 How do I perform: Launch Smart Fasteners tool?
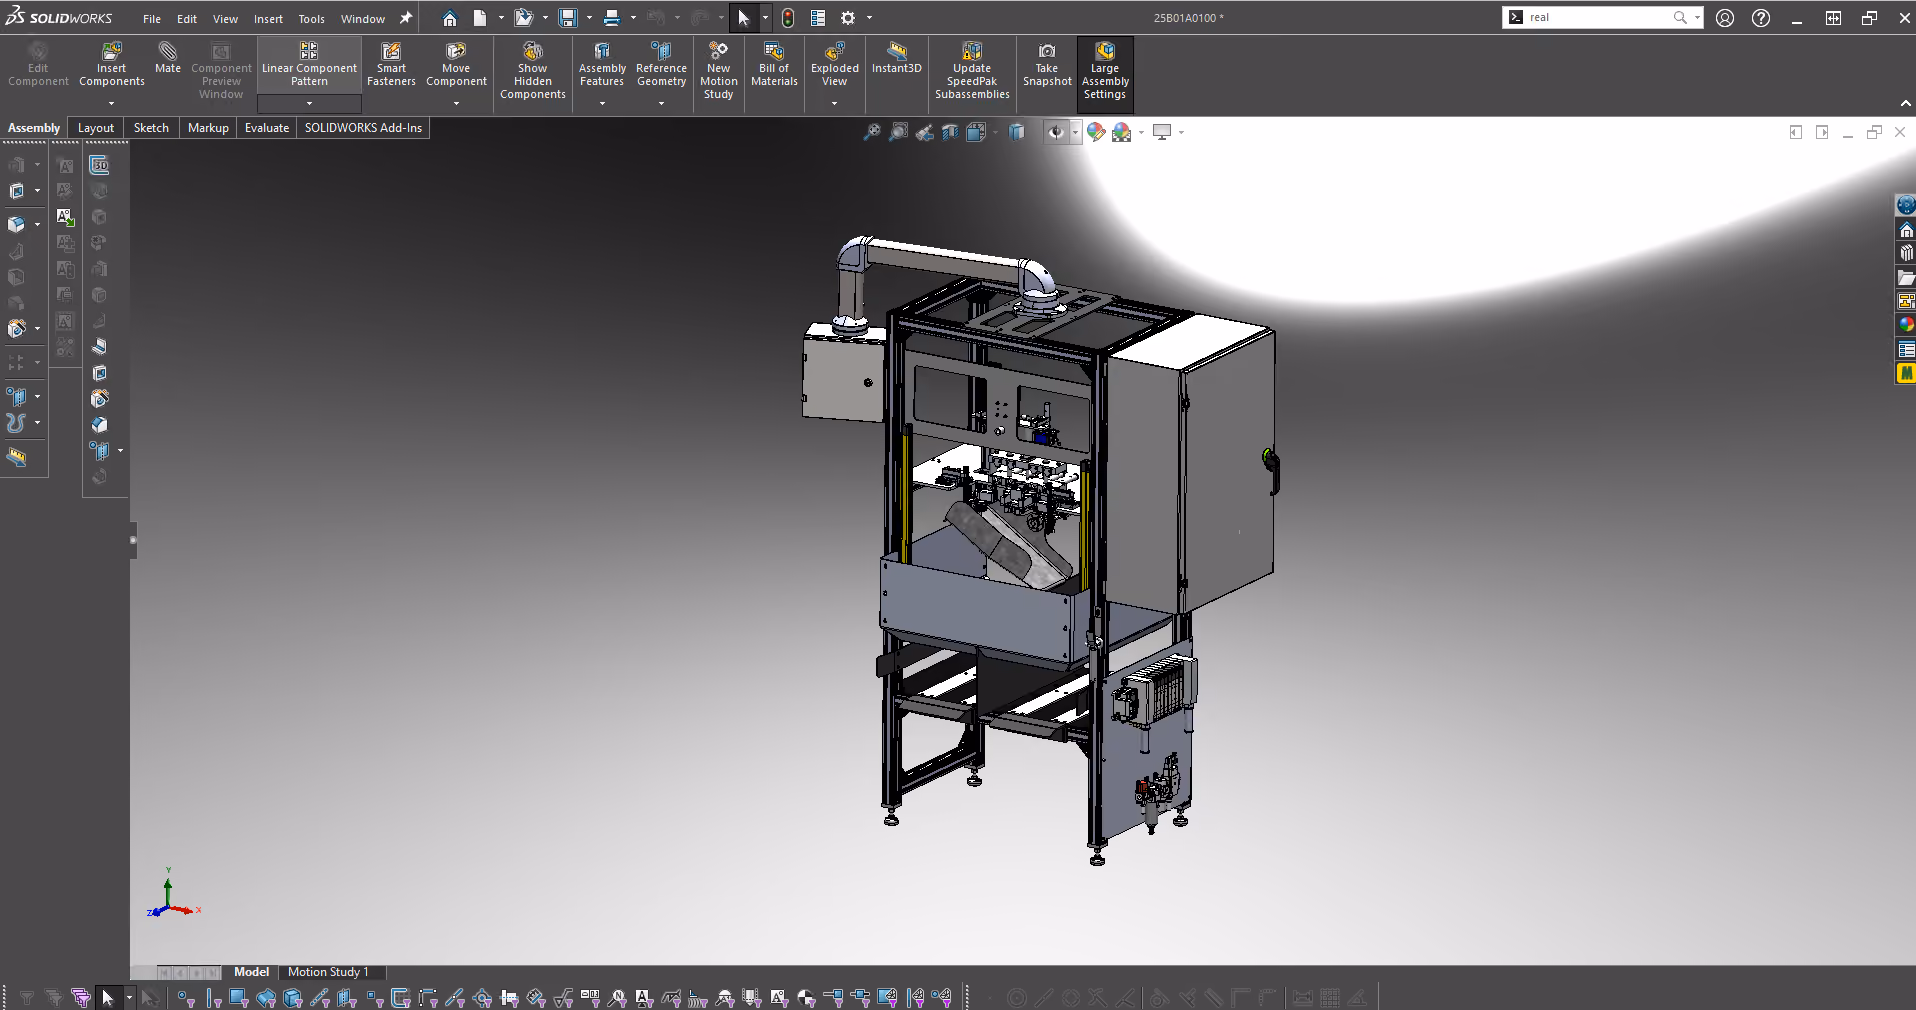(x=391, y=64)
